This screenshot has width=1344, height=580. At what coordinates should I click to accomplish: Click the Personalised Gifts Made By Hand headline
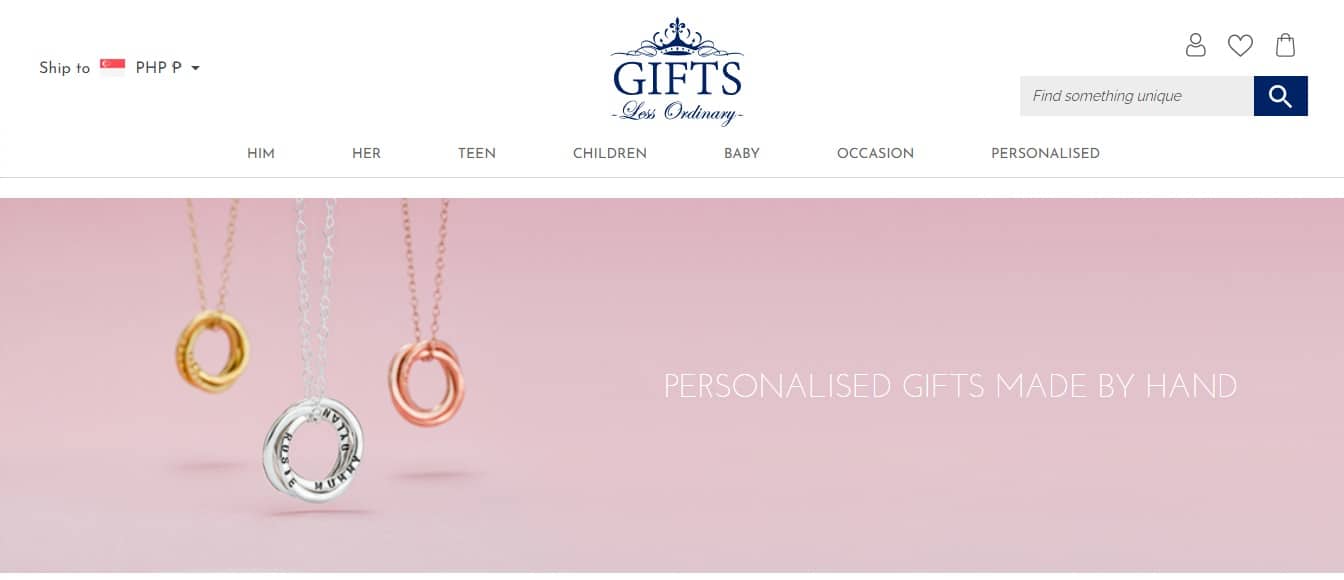pyautogui.click(x=950, y=386)
